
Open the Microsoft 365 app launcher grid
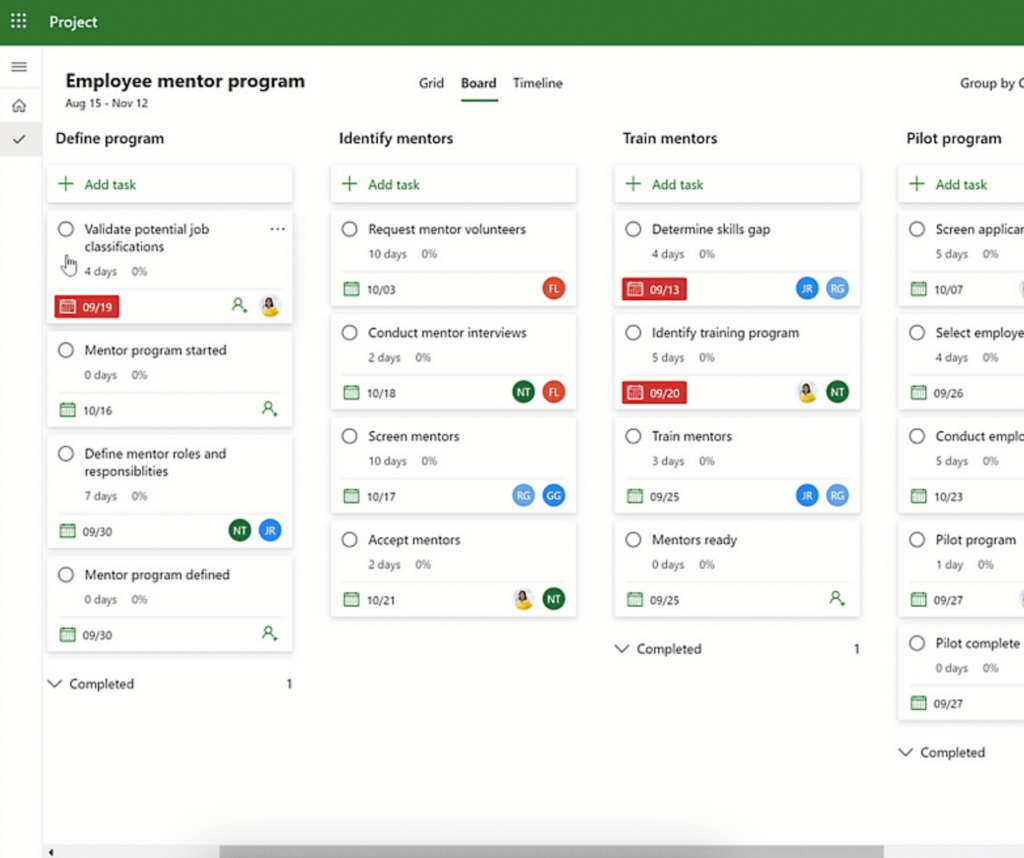(18, 21)
